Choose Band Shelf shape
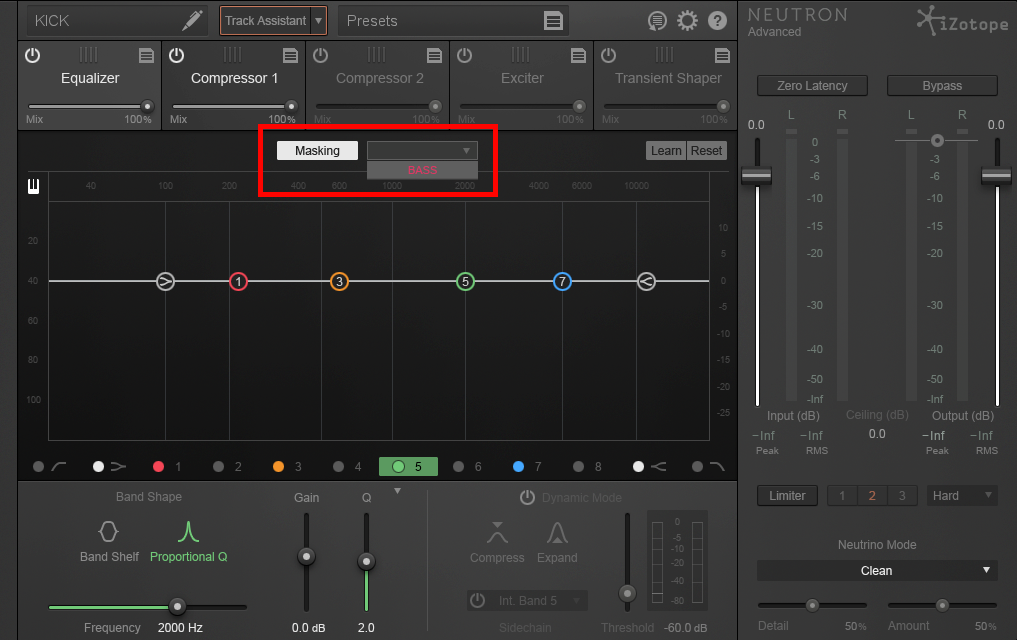The image size is (1017, 640). pyautogui.click(x=109, y=542)
